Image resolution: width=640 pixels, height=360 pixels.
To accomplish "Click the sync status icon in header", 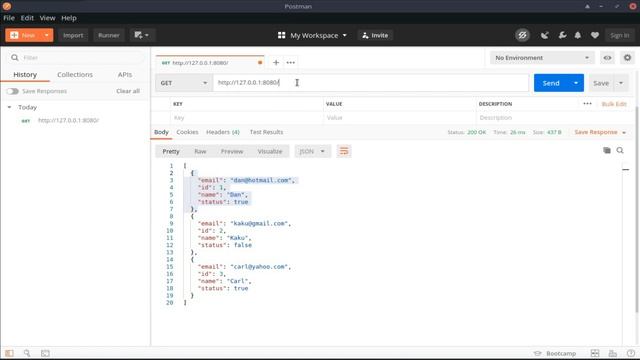I will tap(522, 35).
